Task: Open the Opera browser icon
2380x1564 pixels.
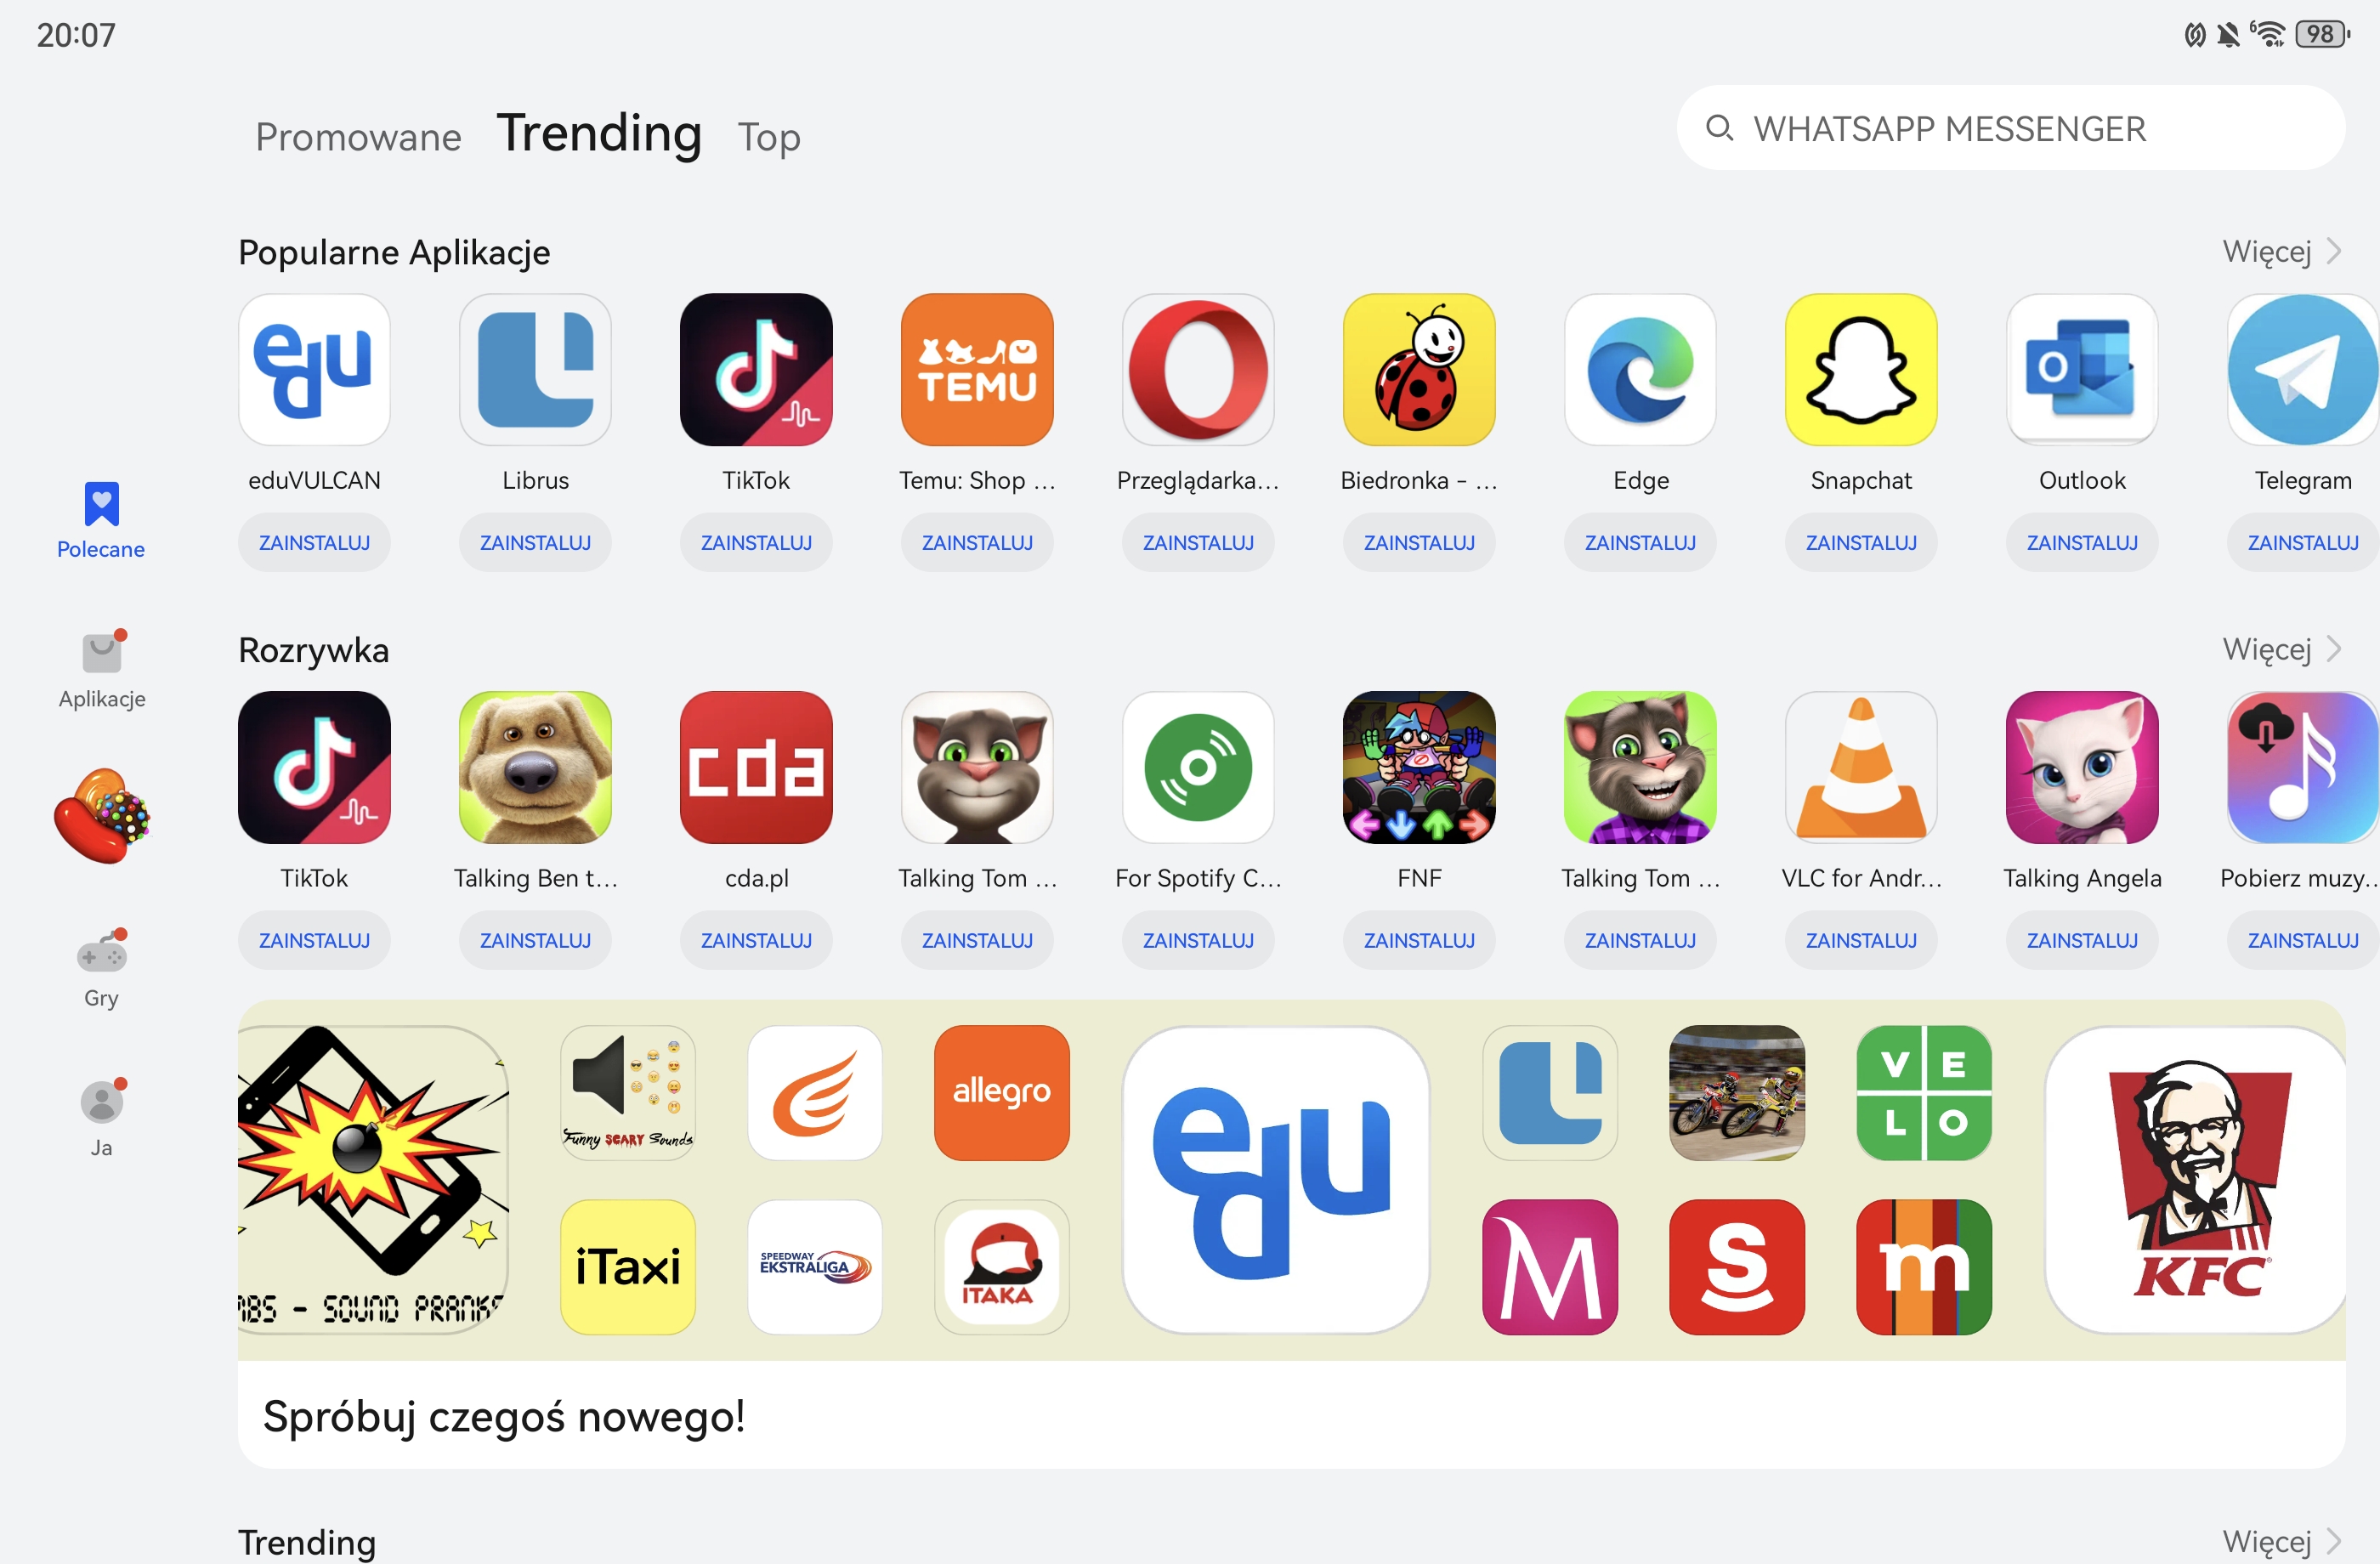Action: [1198, 369]
